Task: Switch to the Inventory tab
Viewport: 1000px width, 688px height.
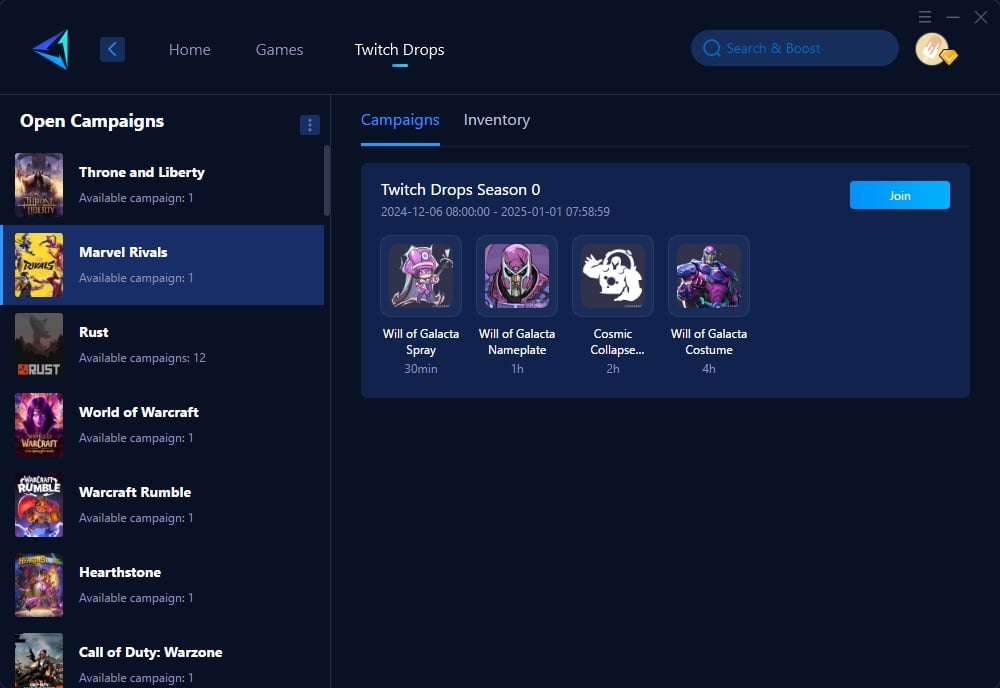Action: 497,120
